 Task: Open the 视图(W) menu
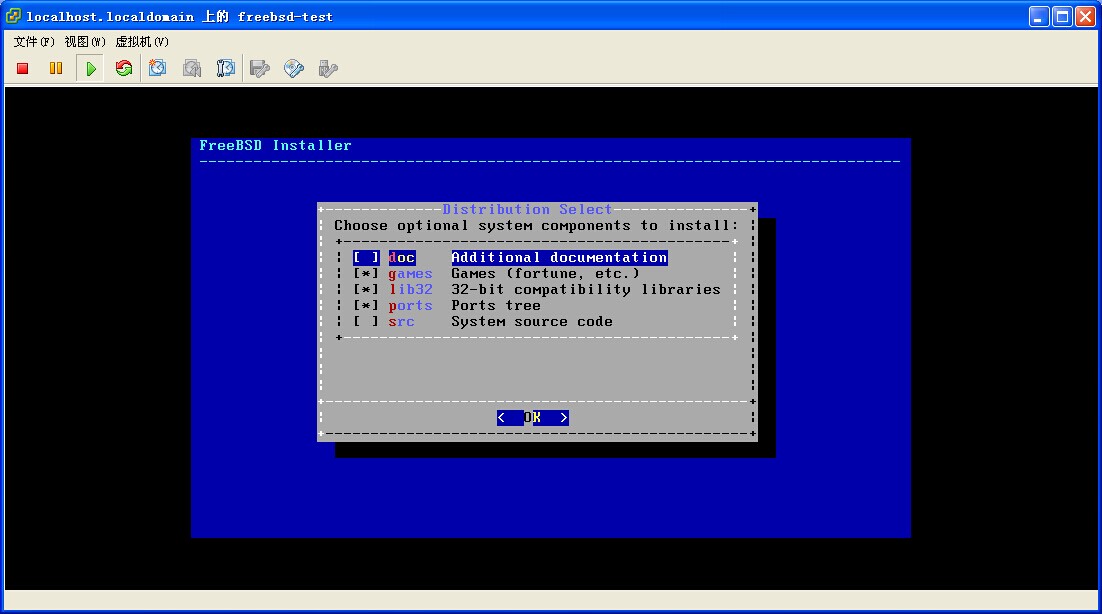click(85, 42)
